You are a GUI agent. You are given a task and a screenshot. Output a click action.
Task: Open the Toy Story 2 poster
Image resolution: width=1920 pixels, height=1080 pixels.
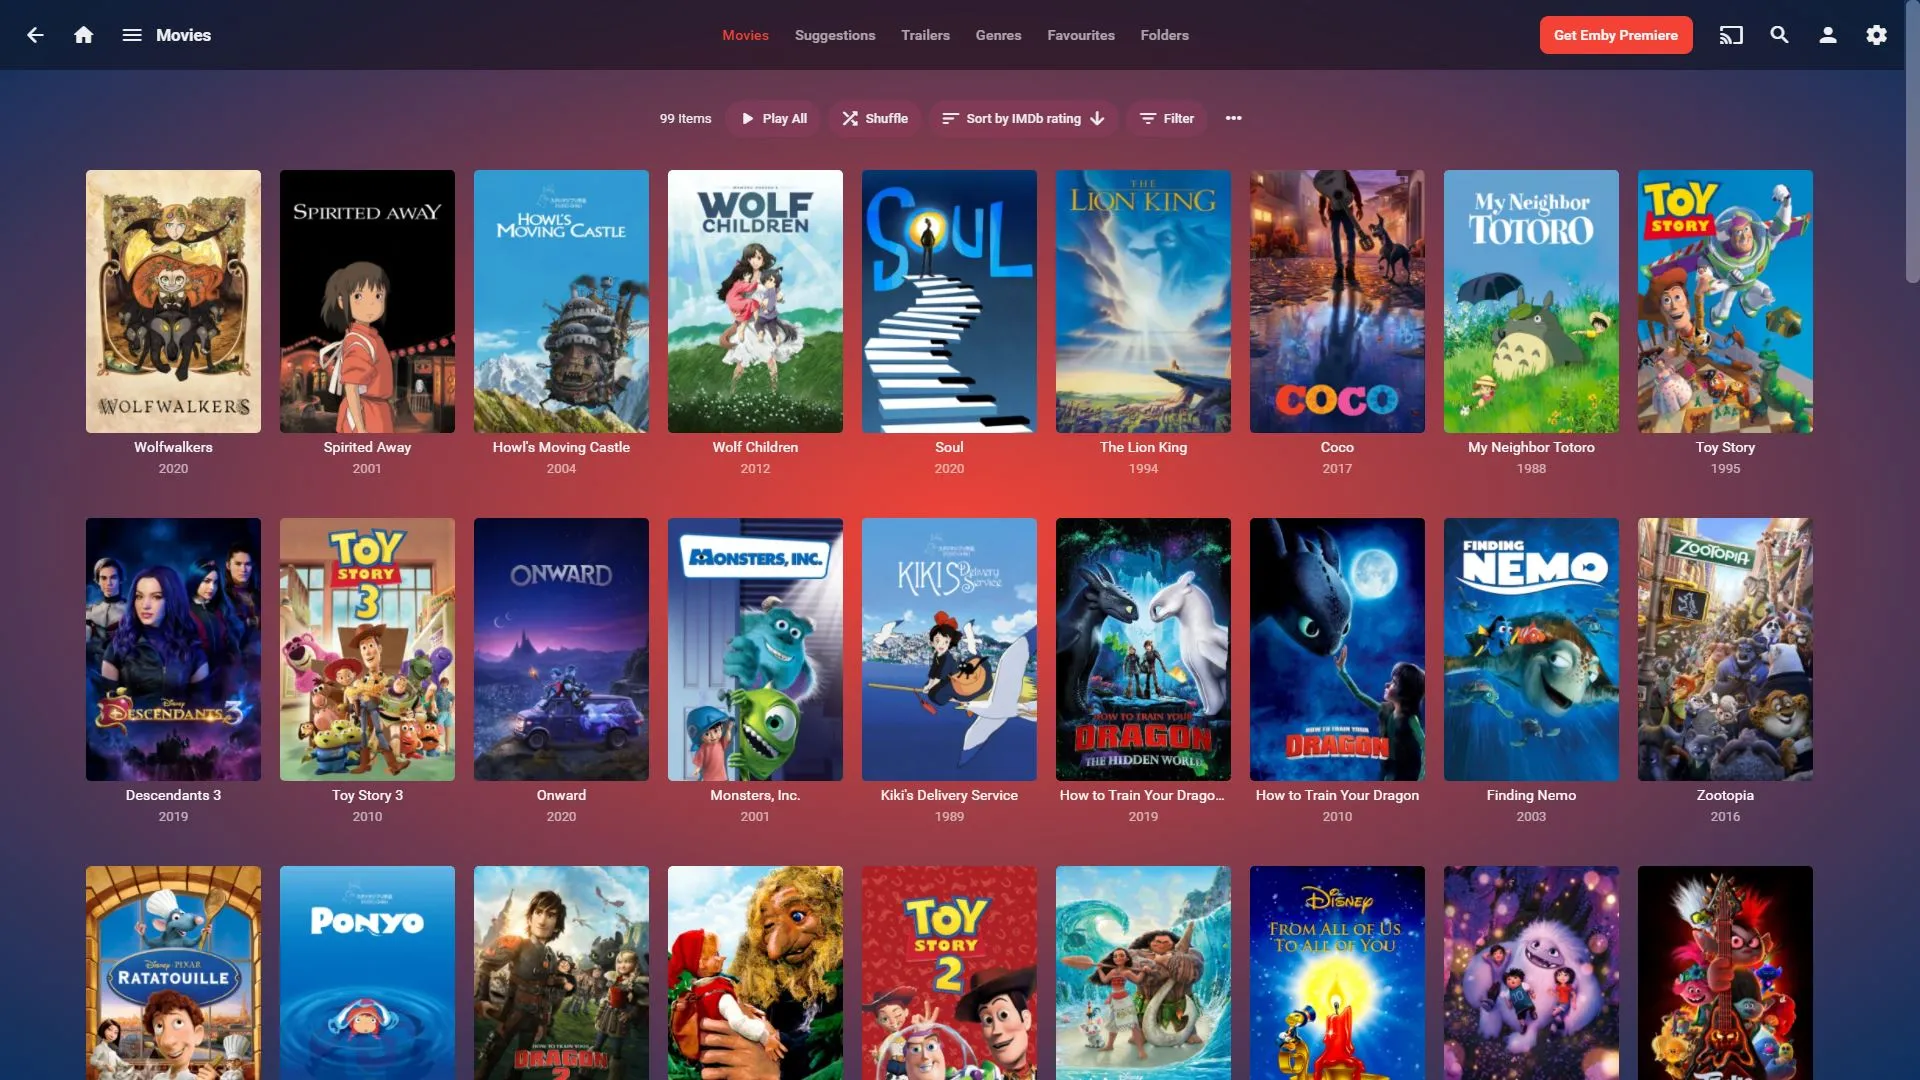[x=949, y=973]
